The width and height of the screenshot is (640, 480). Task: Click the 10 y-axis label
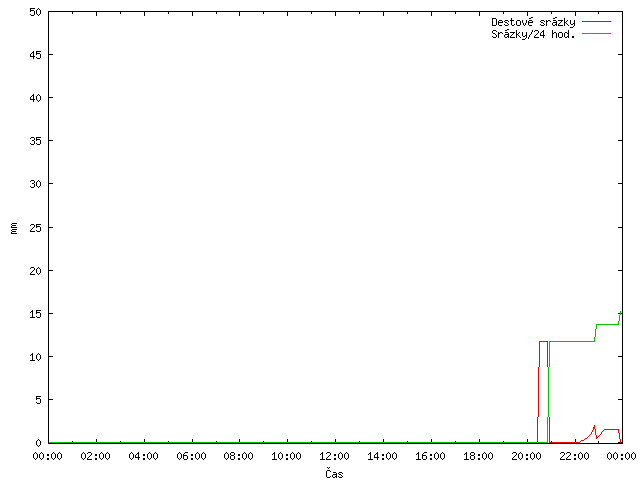click(x=36, y=357)
